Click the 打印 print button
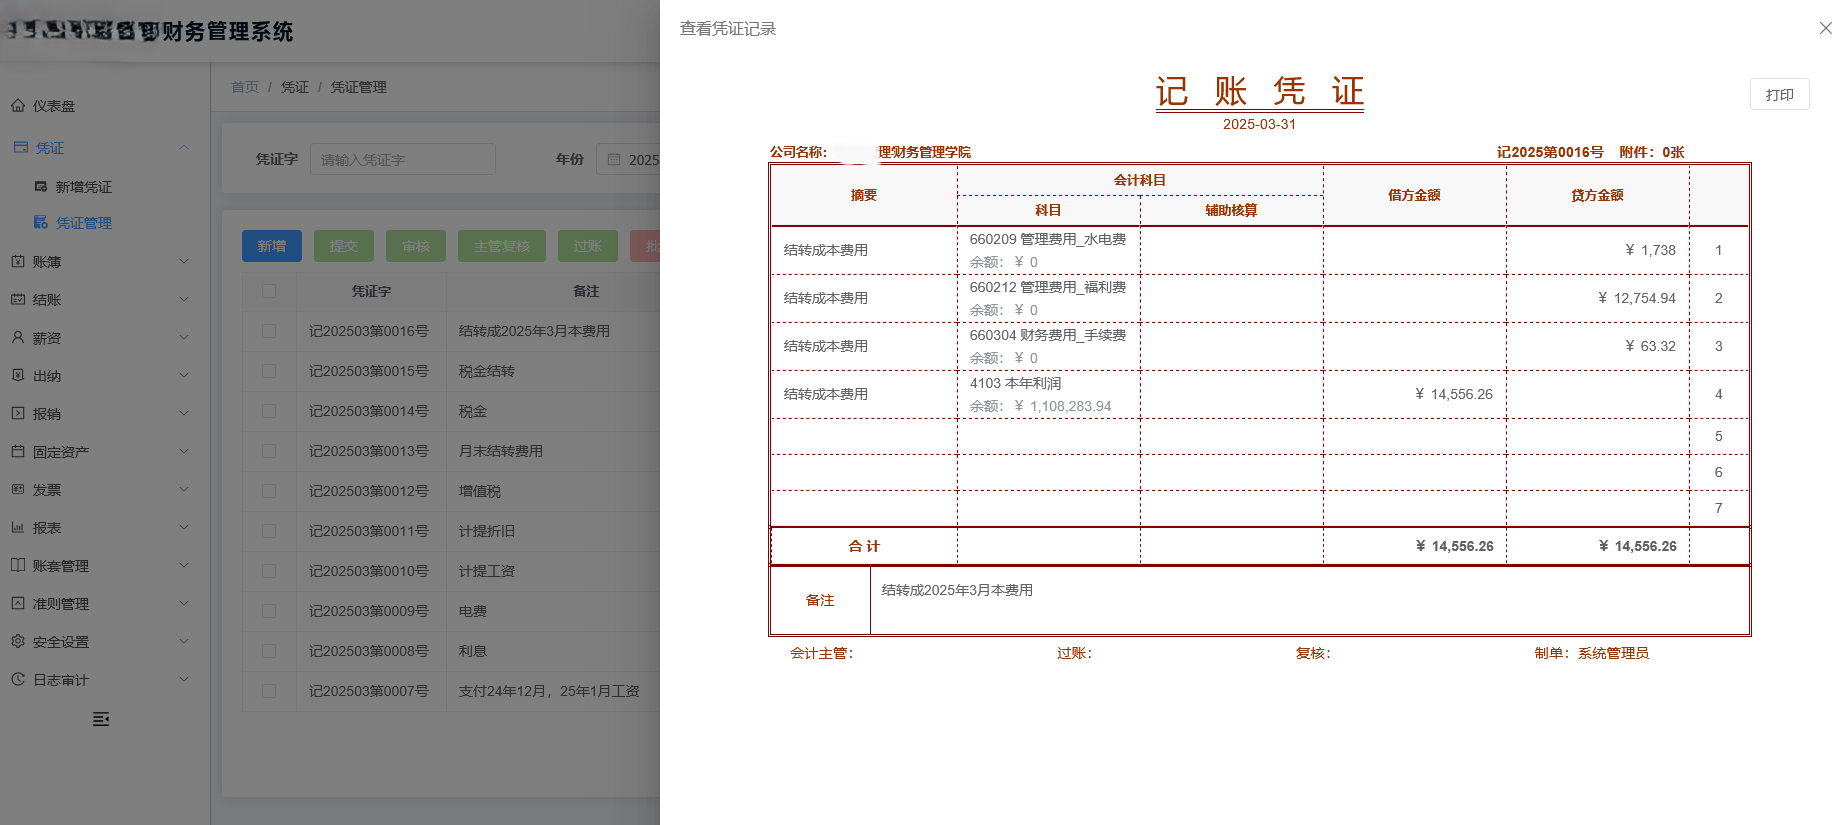Screen dimensions: 1835x825 [1779, 94]
